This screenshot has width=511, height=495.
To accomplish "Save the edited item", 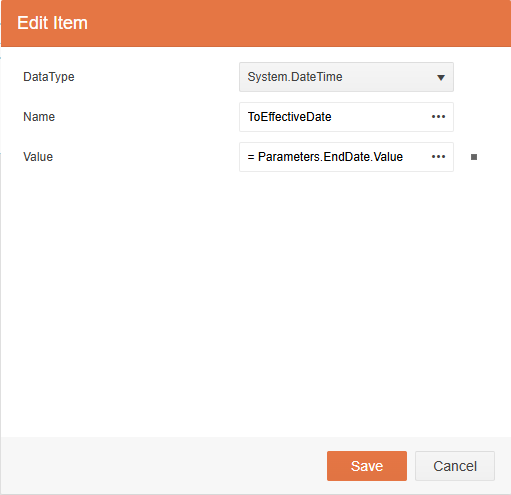I will [367, 466].
